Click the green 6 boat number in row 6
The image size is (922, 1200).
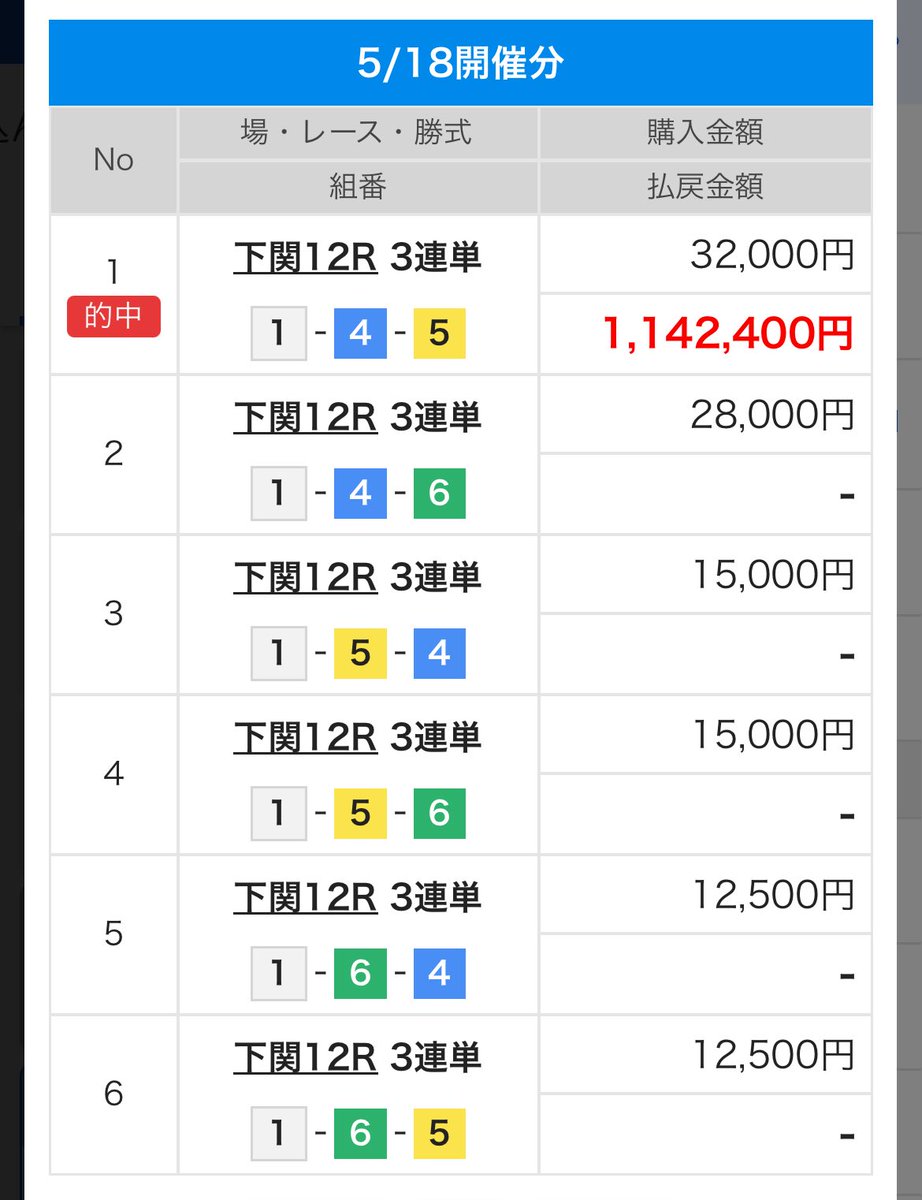(360, 1133)
